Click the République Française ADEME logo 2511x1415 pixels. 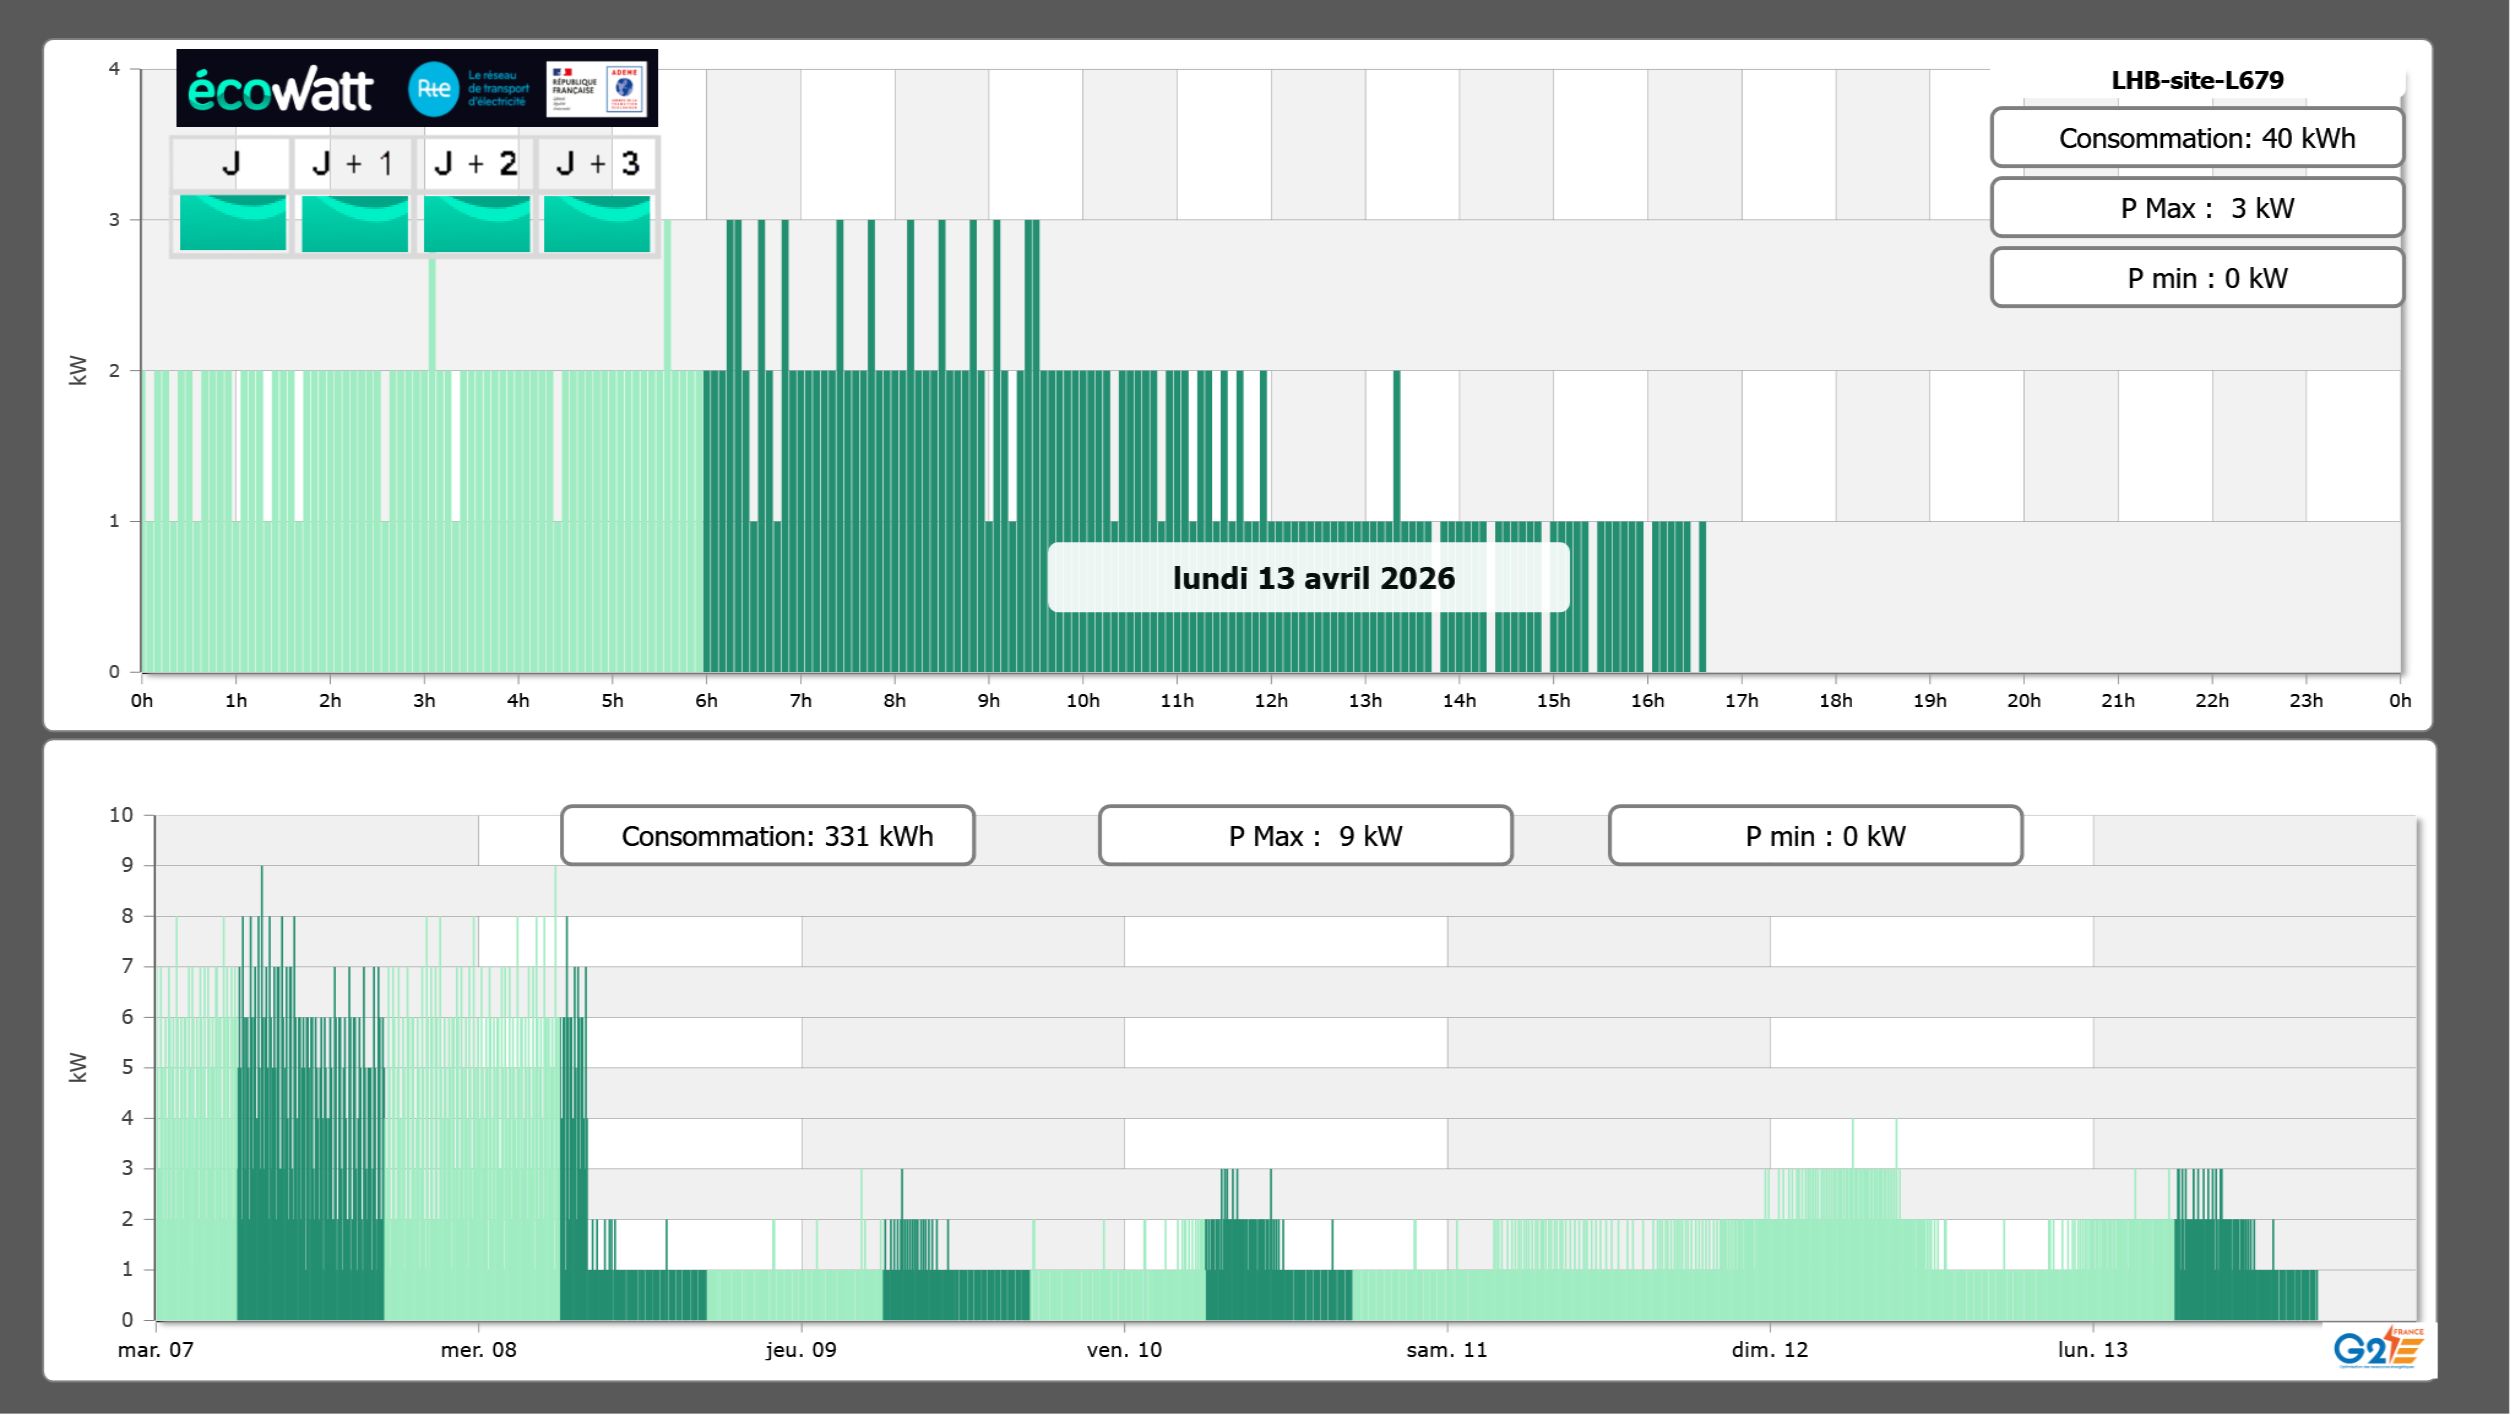597,89
